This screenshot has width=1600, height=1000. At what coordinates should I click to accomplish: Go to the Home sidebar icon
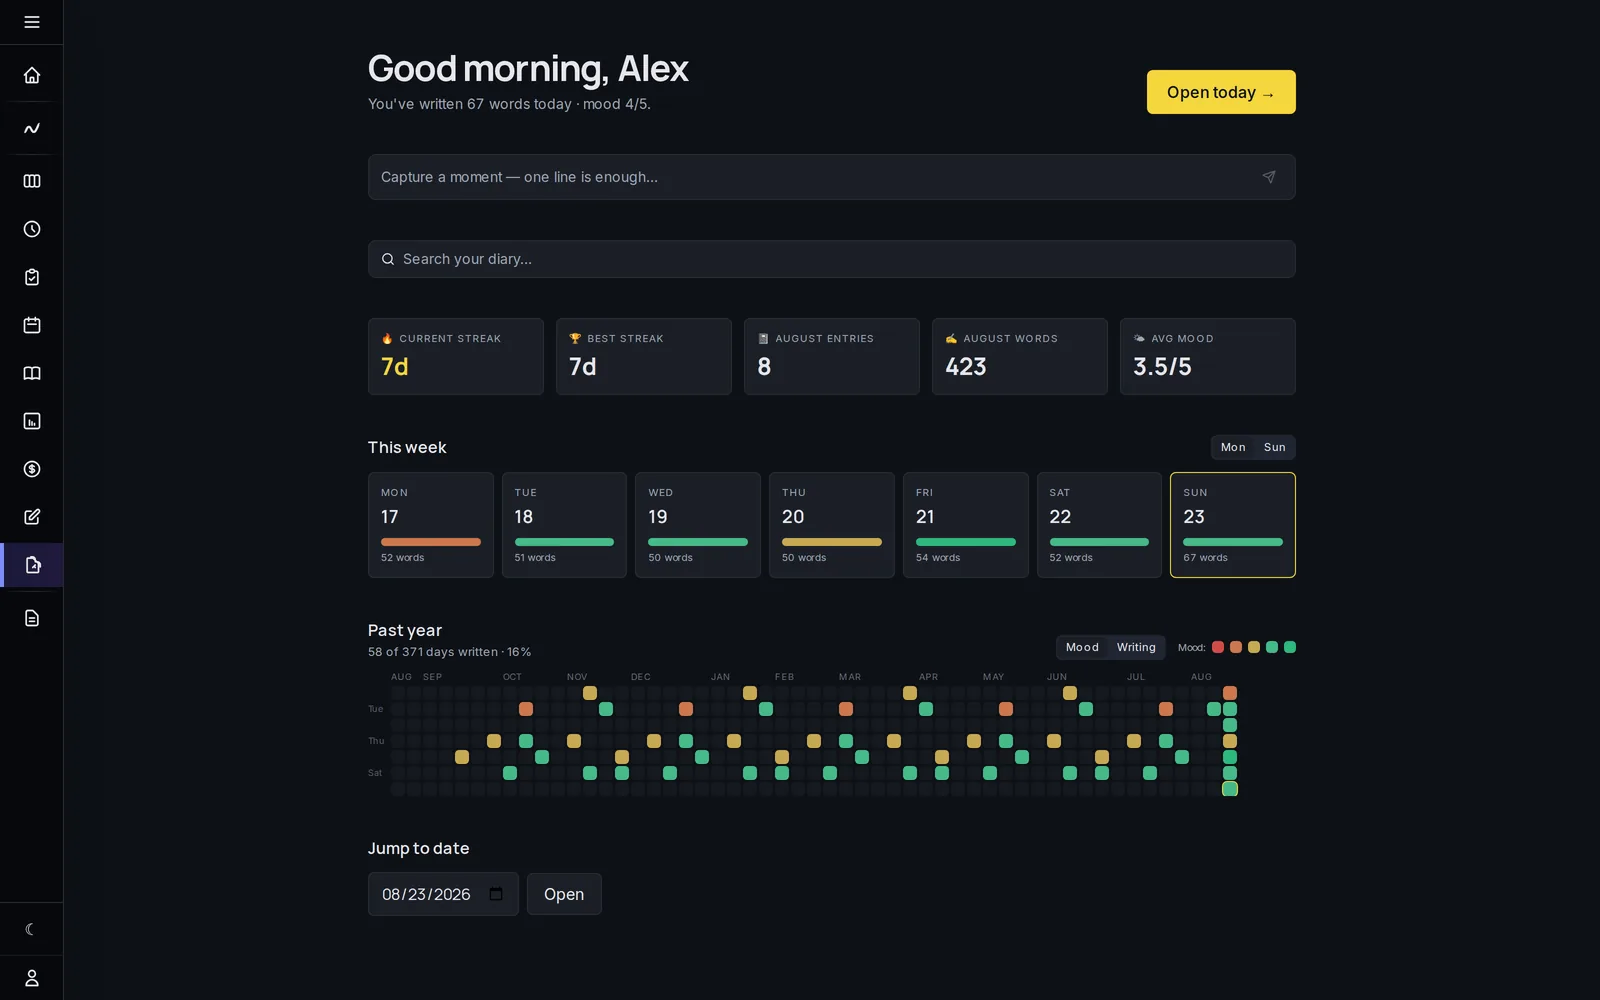point(32,75)
